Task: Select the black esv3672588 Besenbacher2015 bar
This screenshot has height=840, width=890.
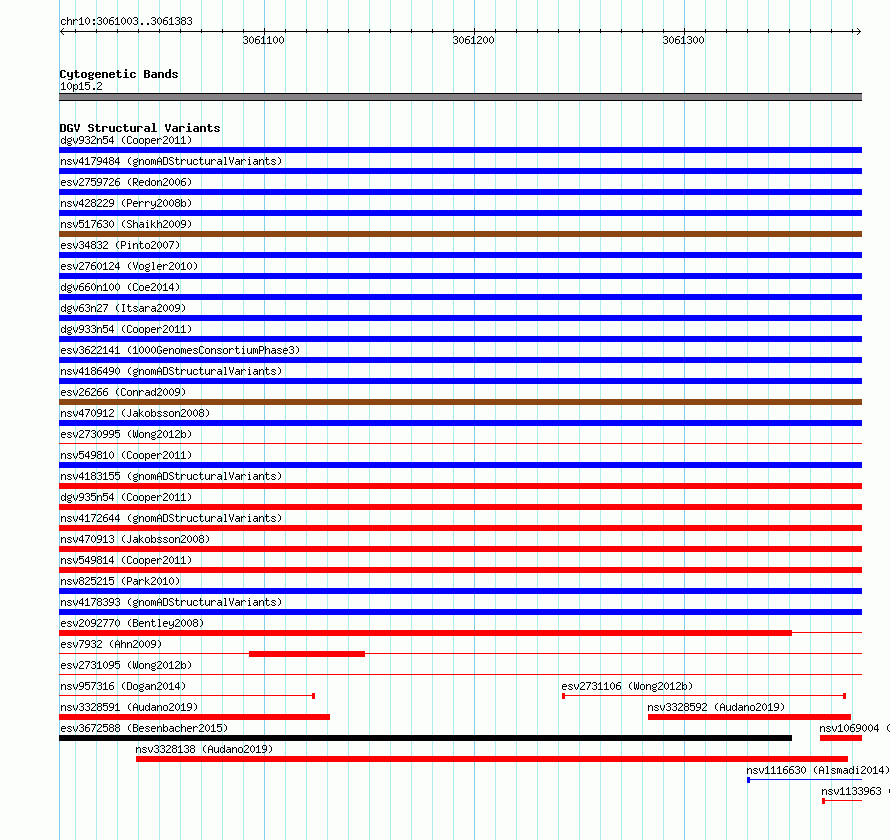Action: click(425, 738)
